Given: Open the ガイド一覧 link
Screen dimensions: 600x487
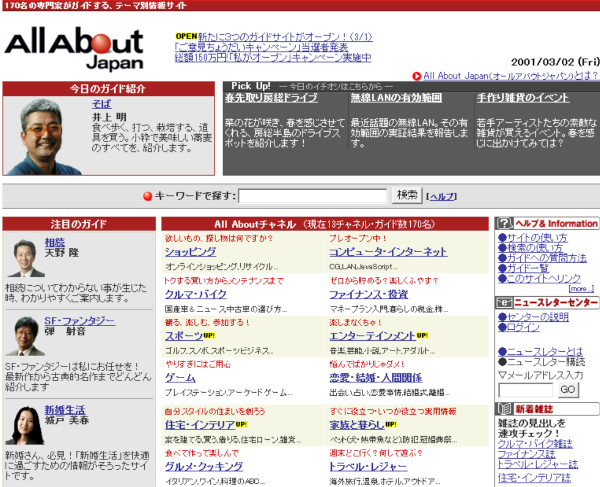Looking at the screenshot, I should tap(523, 268).
